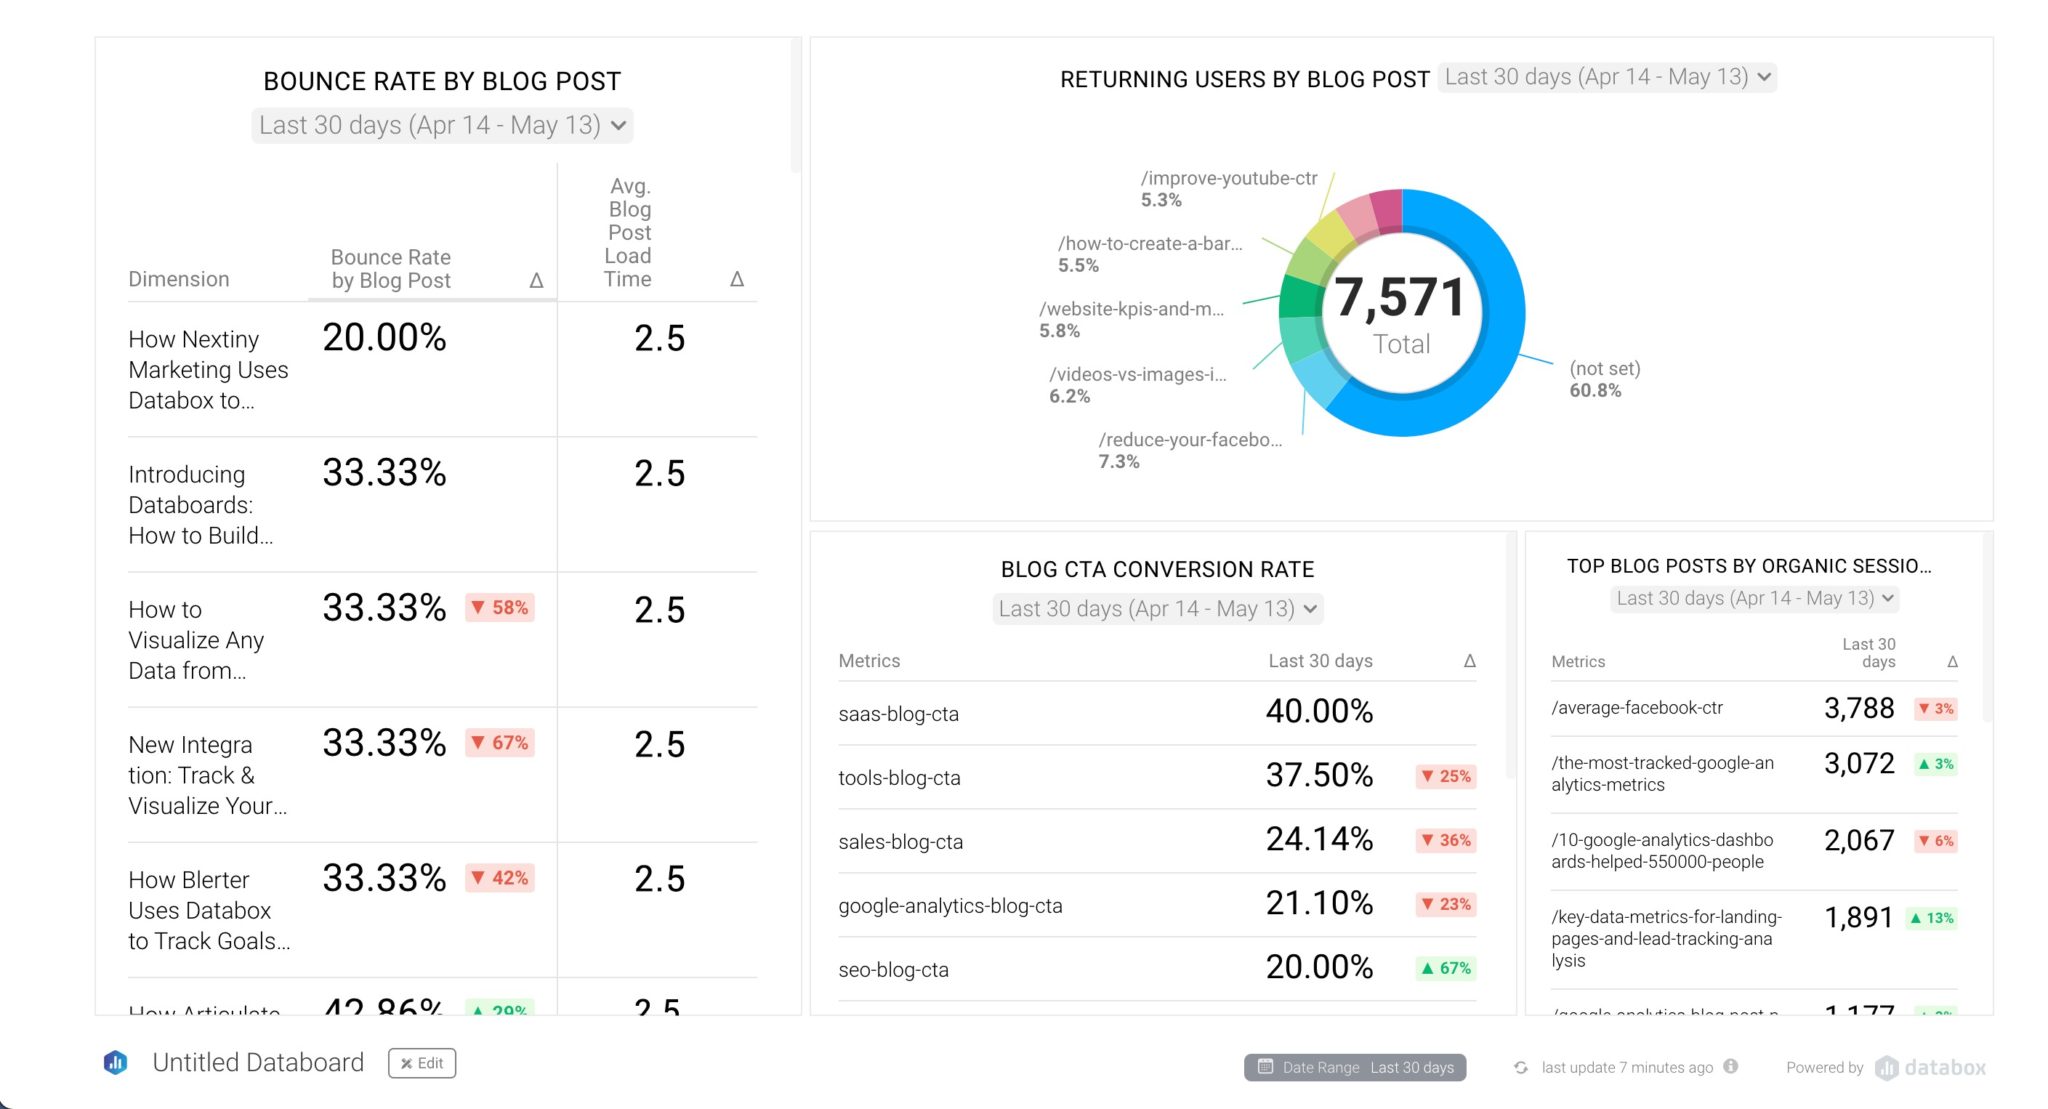2048x1109 pixels.
Task: Expand the Top Blog Posts date range dropdown
Action: 1755,598
